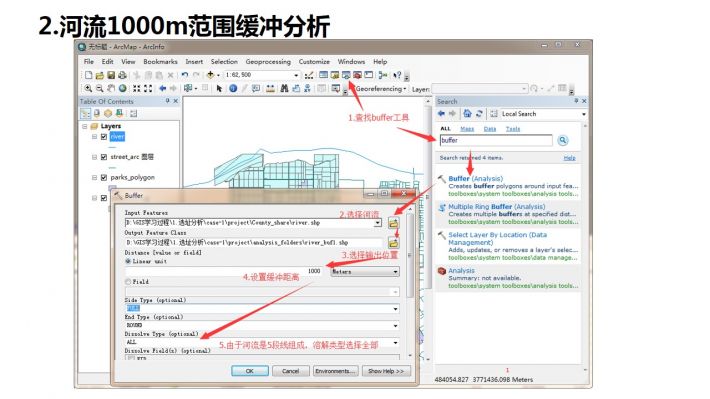Click the magnifier search button beside buffer
Screen dimensions: 710x399
563,140
